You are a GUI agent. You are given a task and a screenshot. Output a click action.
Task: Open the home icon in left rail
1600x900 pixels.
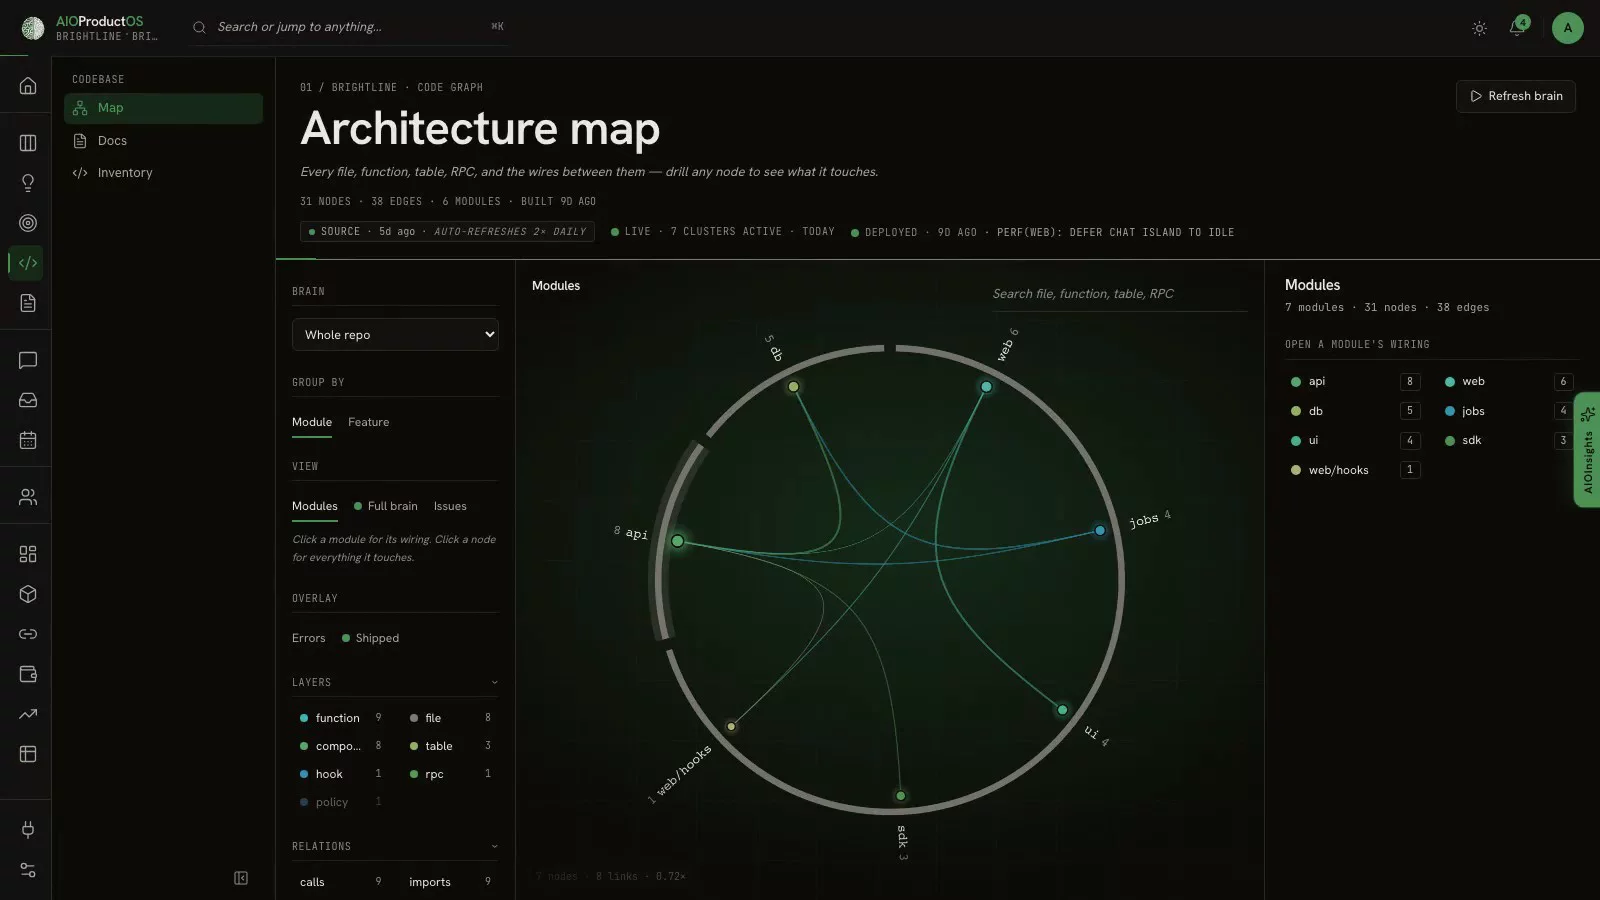pyautogui.click(x=28, y=86)
